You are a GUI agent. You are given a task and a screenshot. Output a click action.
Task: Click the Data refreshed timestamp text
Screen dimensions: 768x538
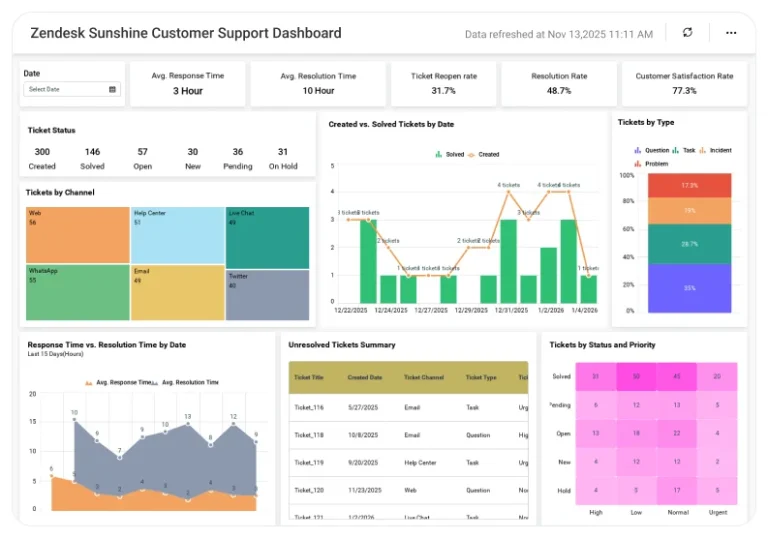[x=559, y=34]
